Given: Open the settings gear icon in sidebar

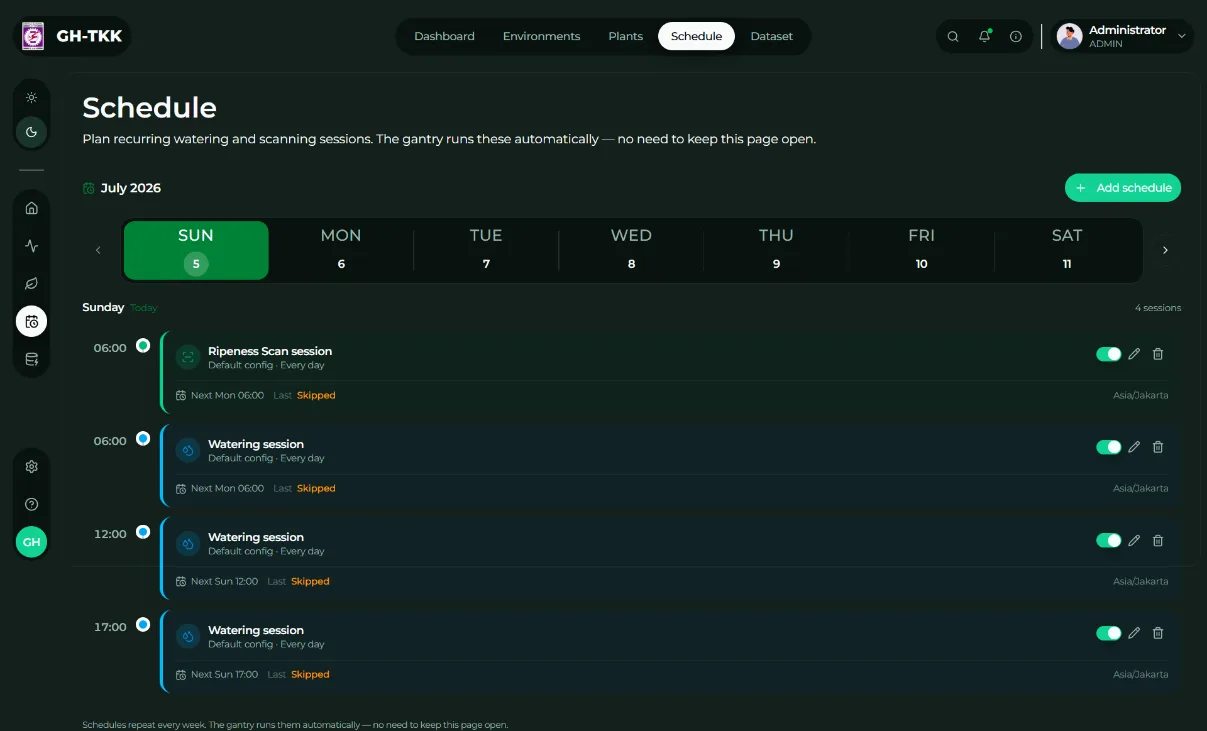Looking at the screenshot, I should click(x=32, y=467).
